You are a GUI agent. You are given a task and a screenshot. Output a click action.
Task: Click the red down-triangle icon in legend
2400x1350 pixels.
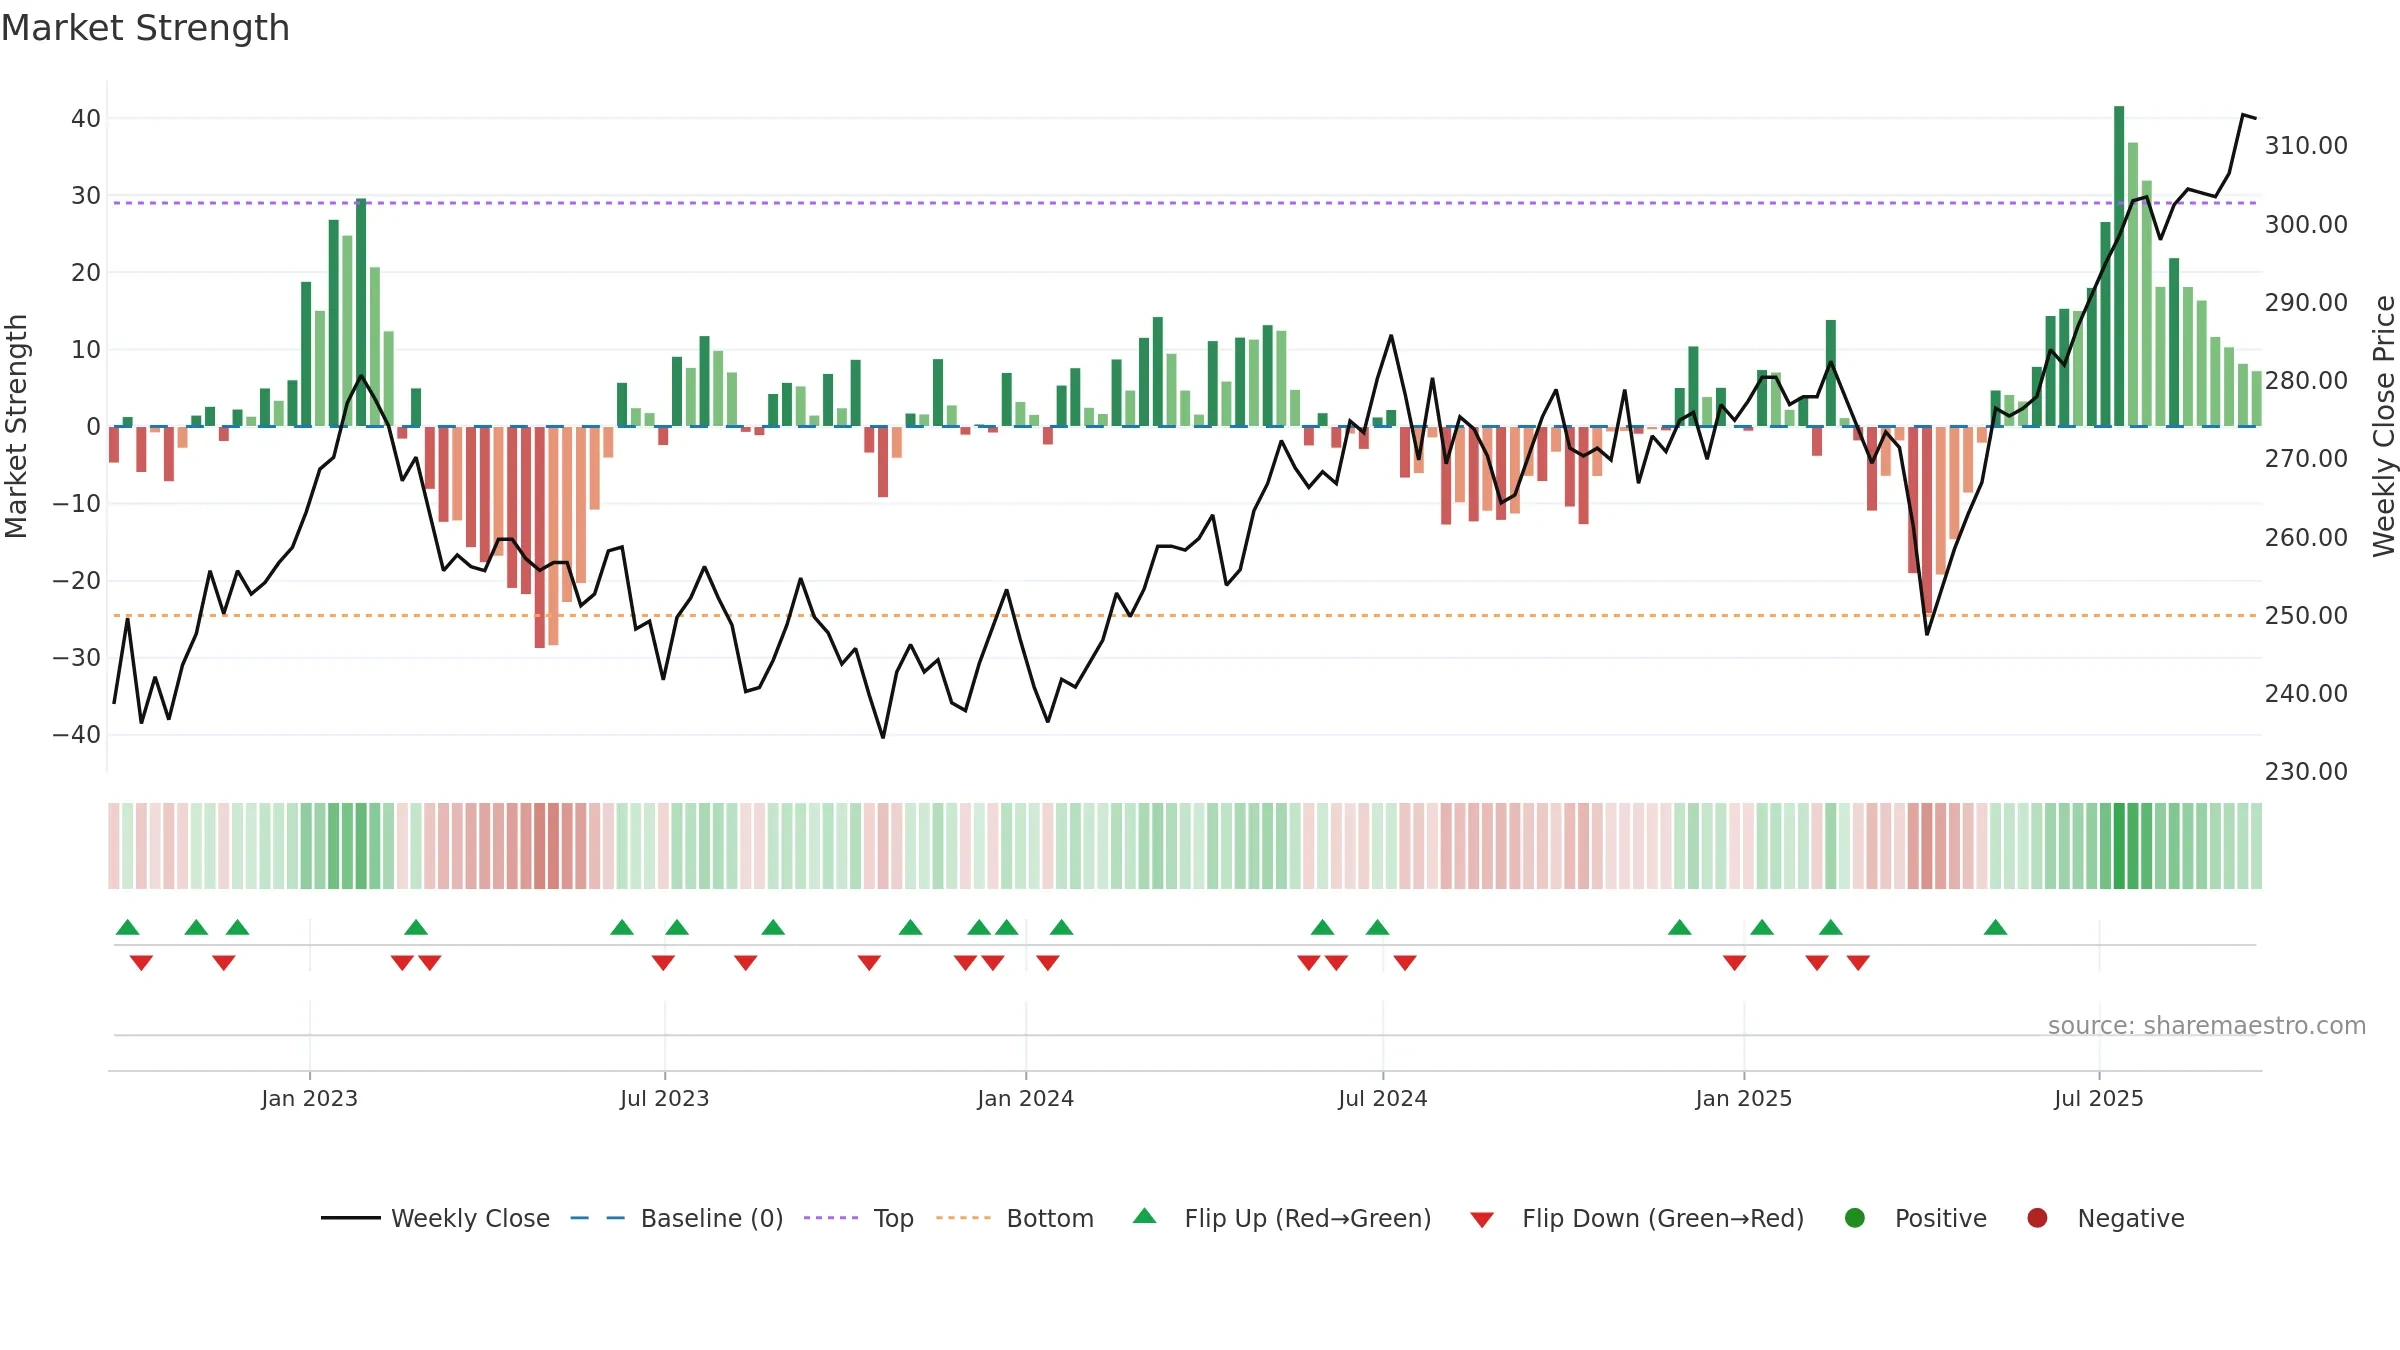point(1482,1220)
